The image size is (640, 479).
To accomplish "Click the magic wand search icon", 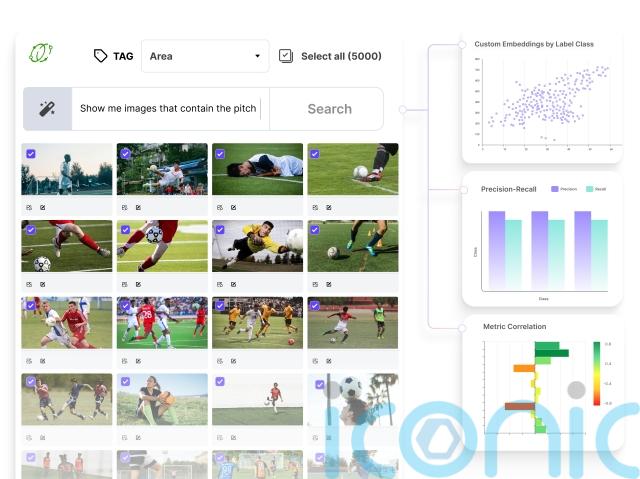I will coord(47,109).
